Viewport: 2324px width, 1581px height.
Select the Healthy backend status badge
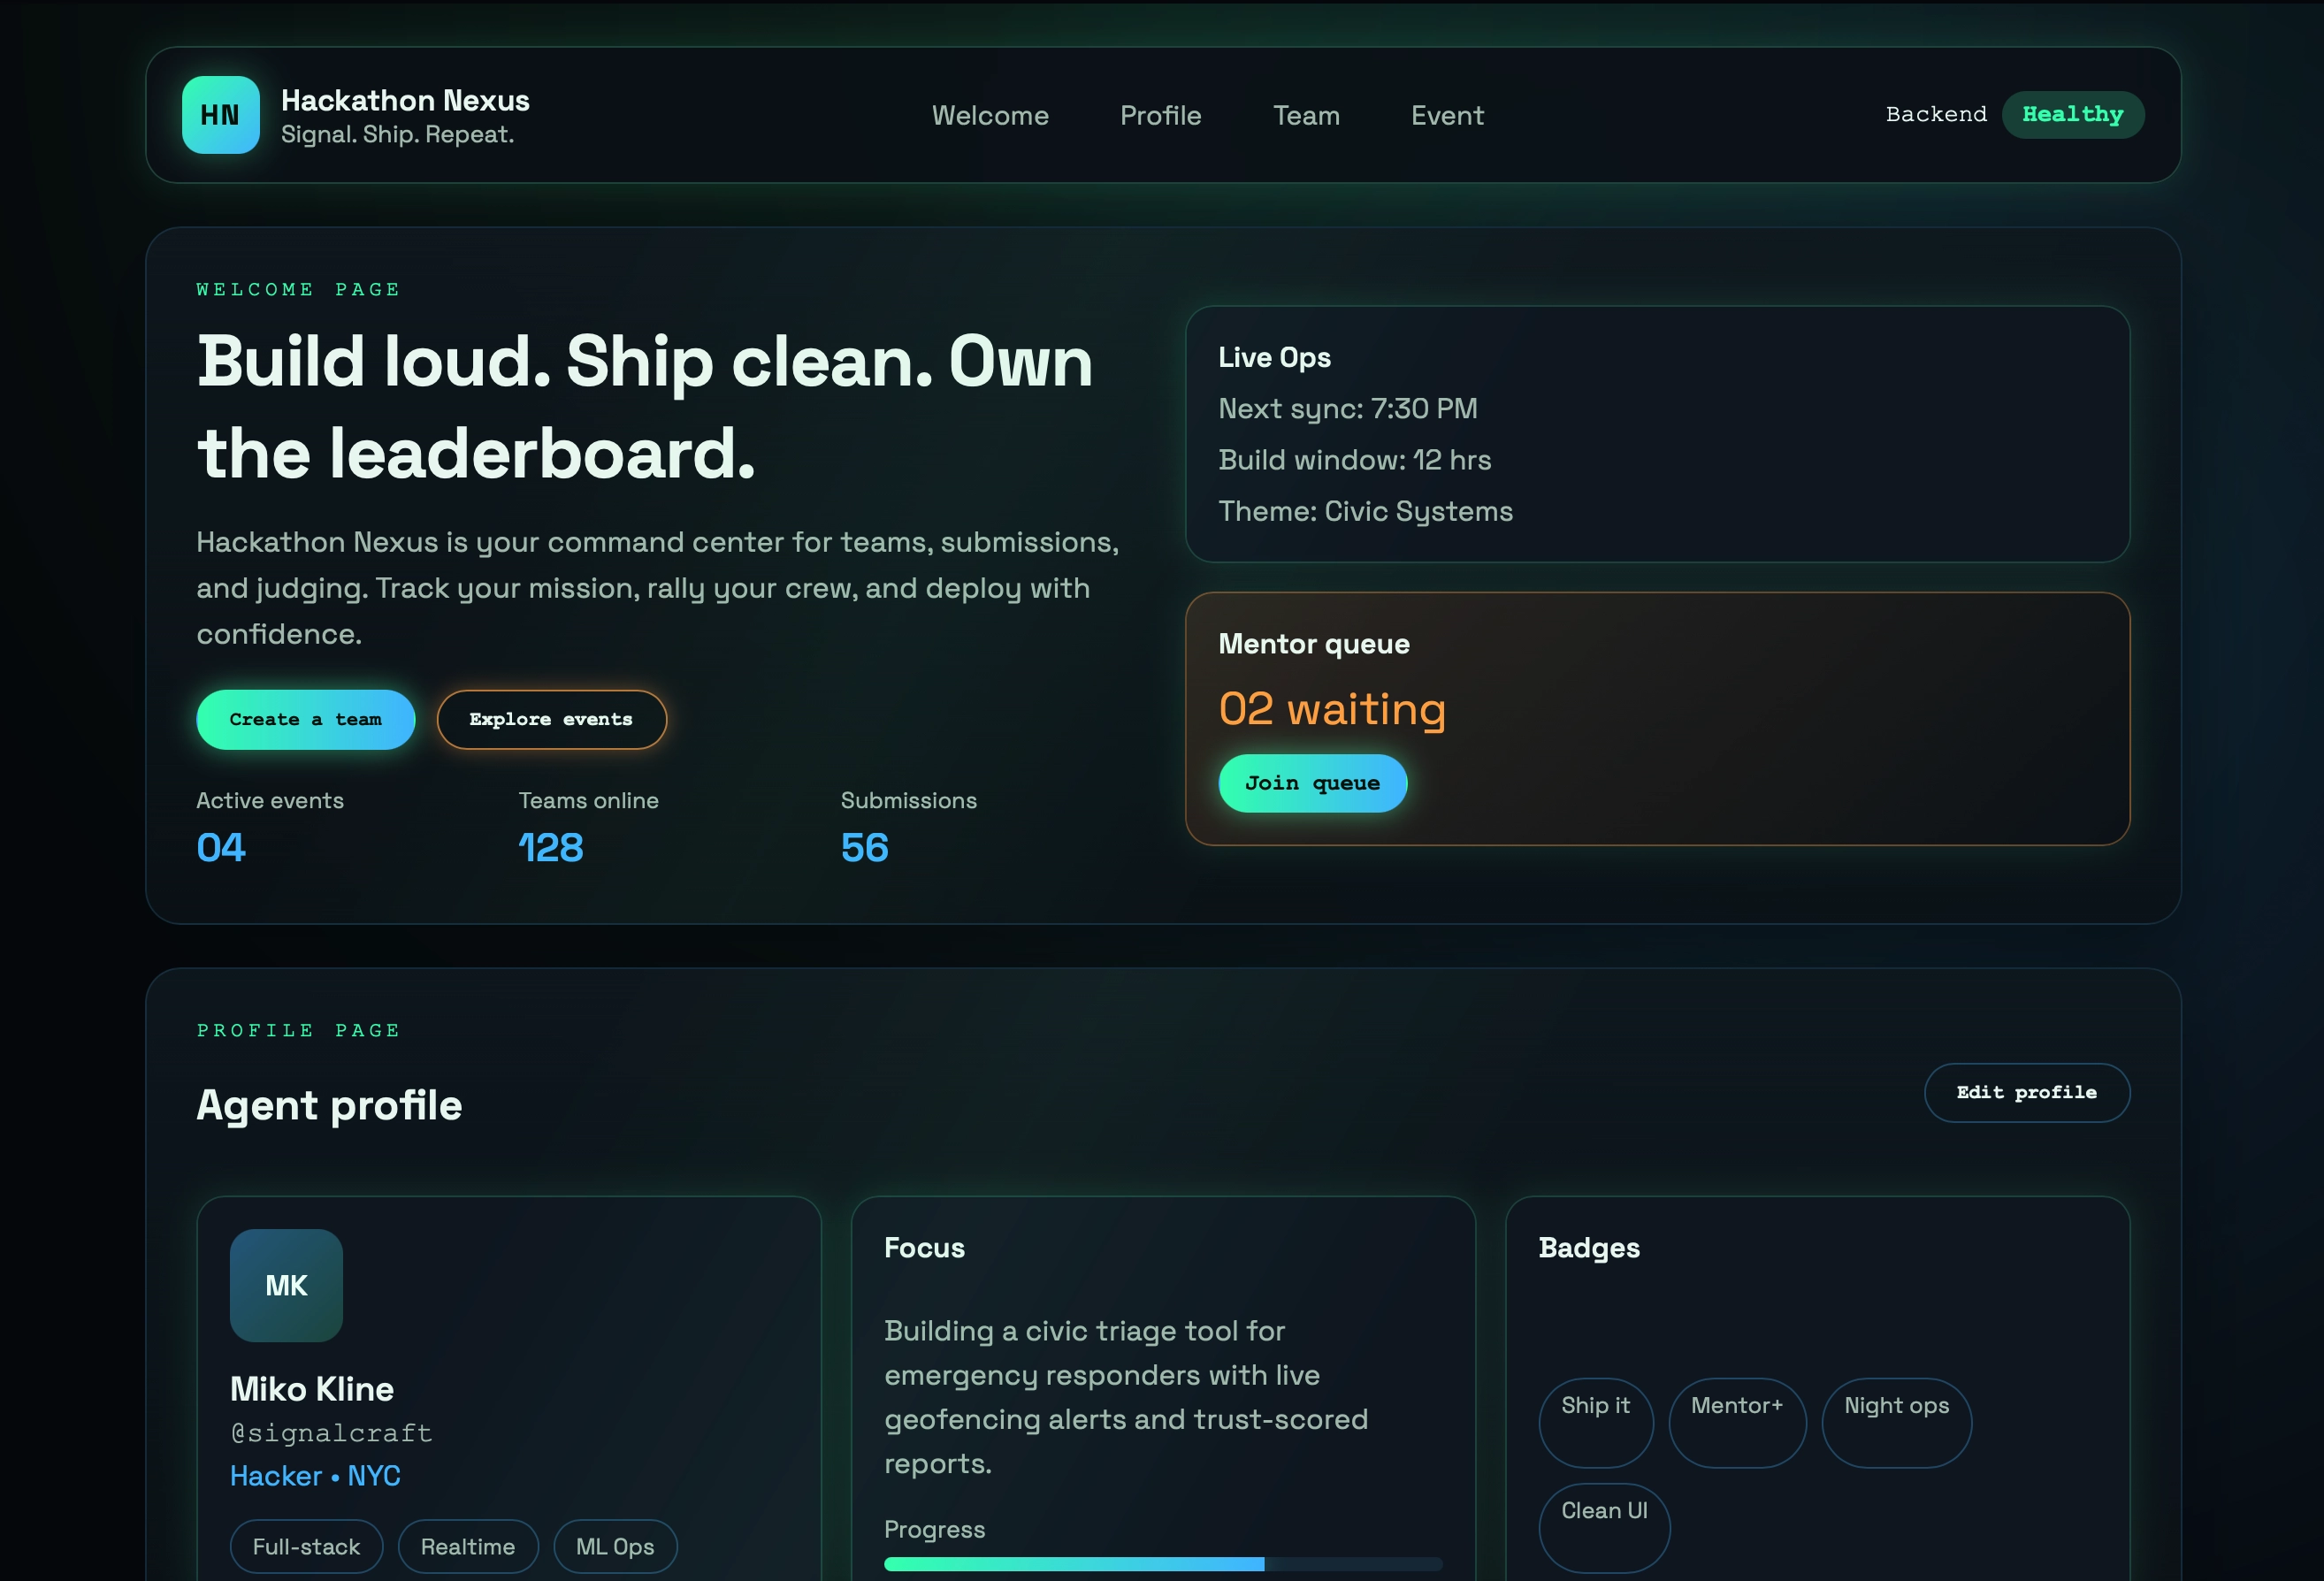point(2073,114)
